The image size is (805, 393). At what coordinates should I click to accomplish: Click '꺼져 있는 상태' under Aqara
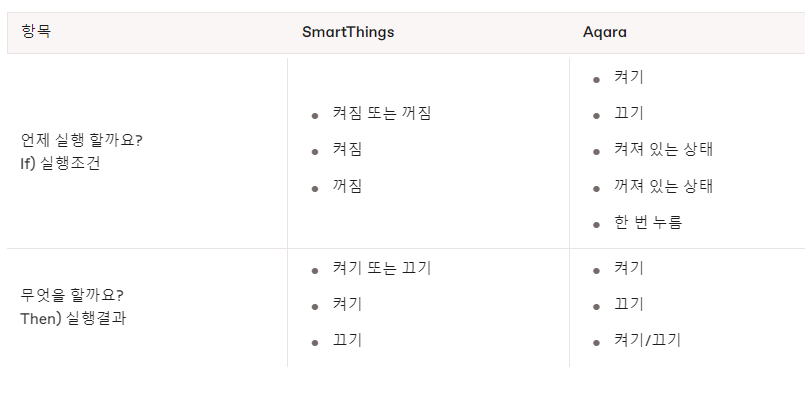tap(663, 186)
